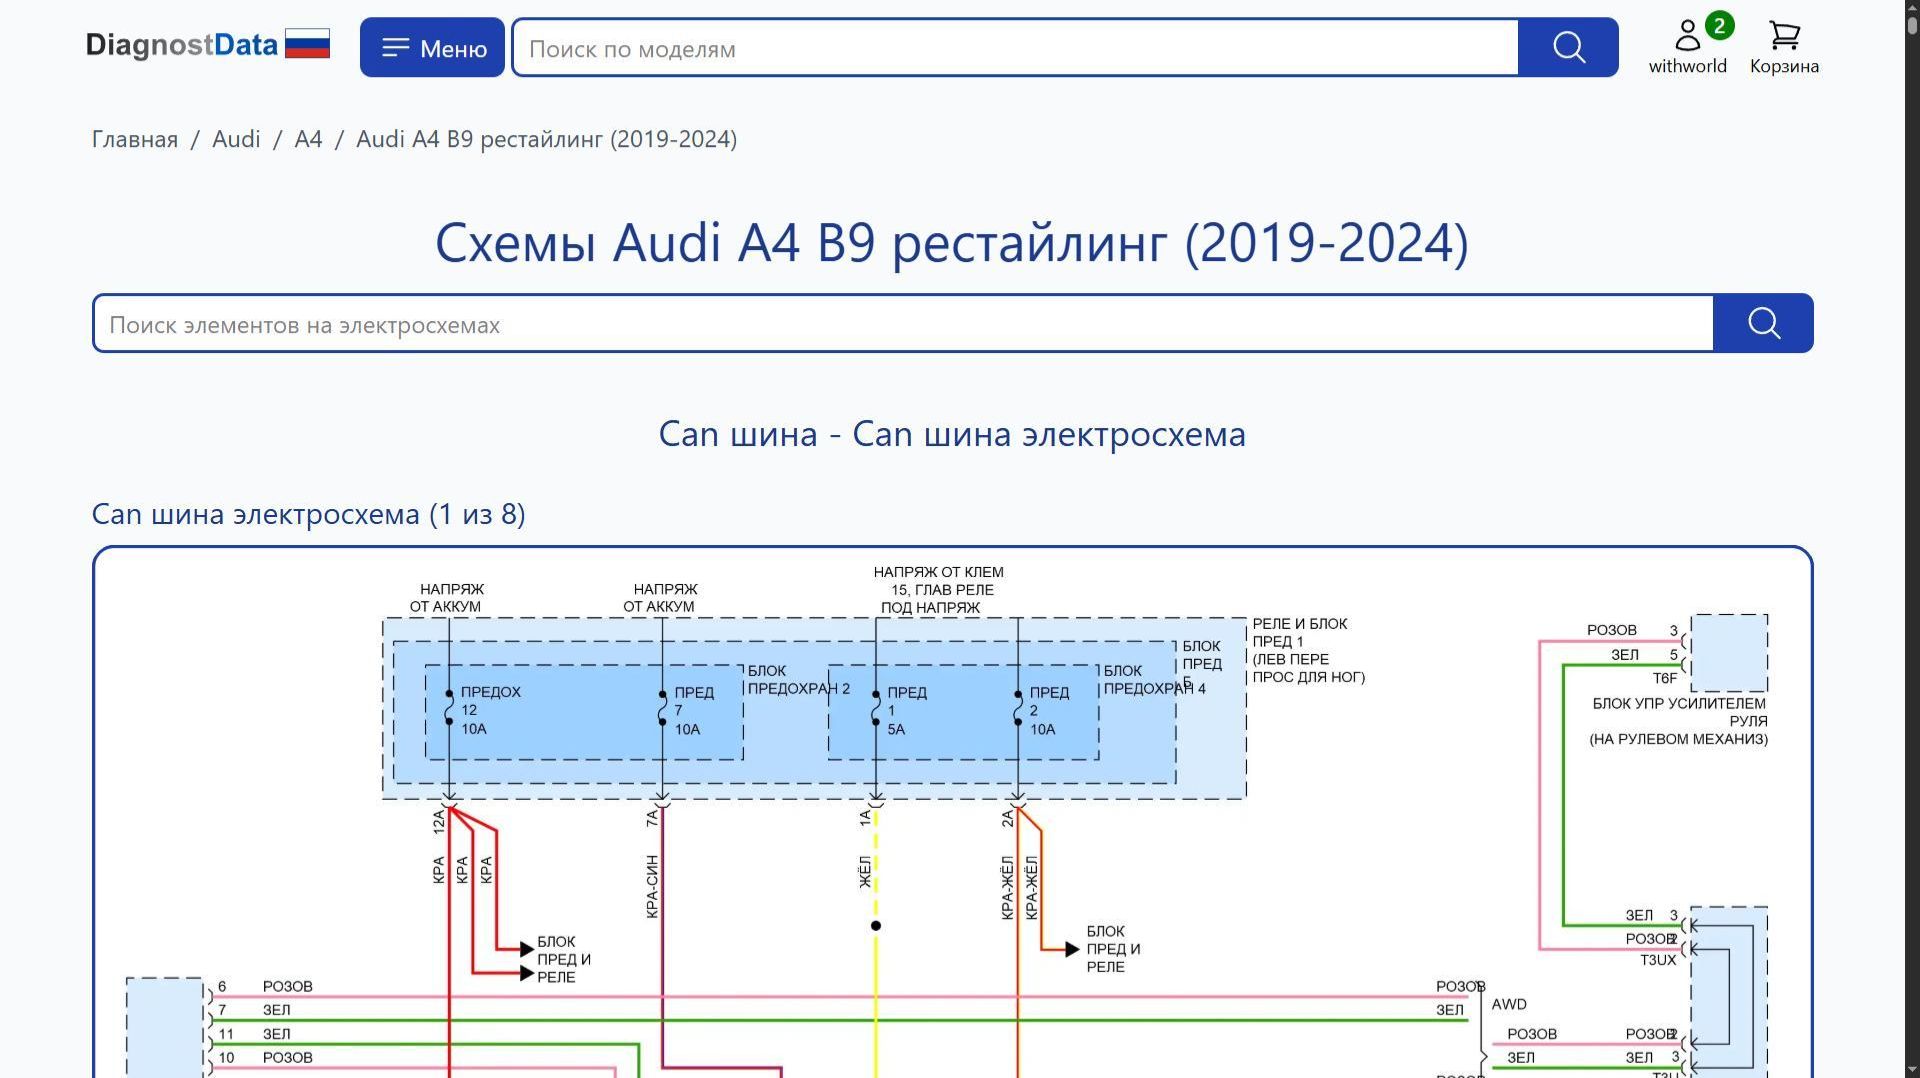Submit the model search magnifier button

(1568, 47)
